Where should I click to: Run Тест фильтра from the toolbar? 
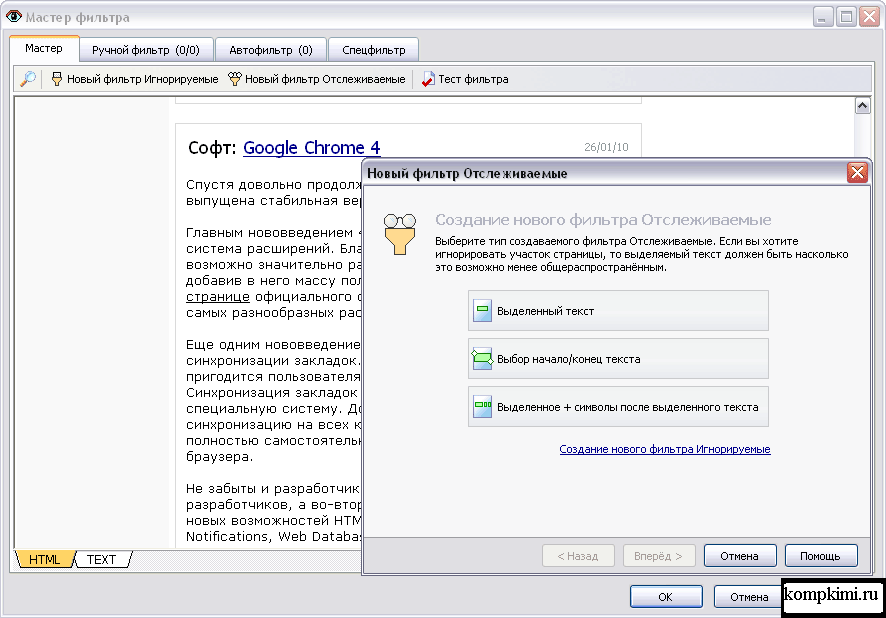click(x=464, y=79)
